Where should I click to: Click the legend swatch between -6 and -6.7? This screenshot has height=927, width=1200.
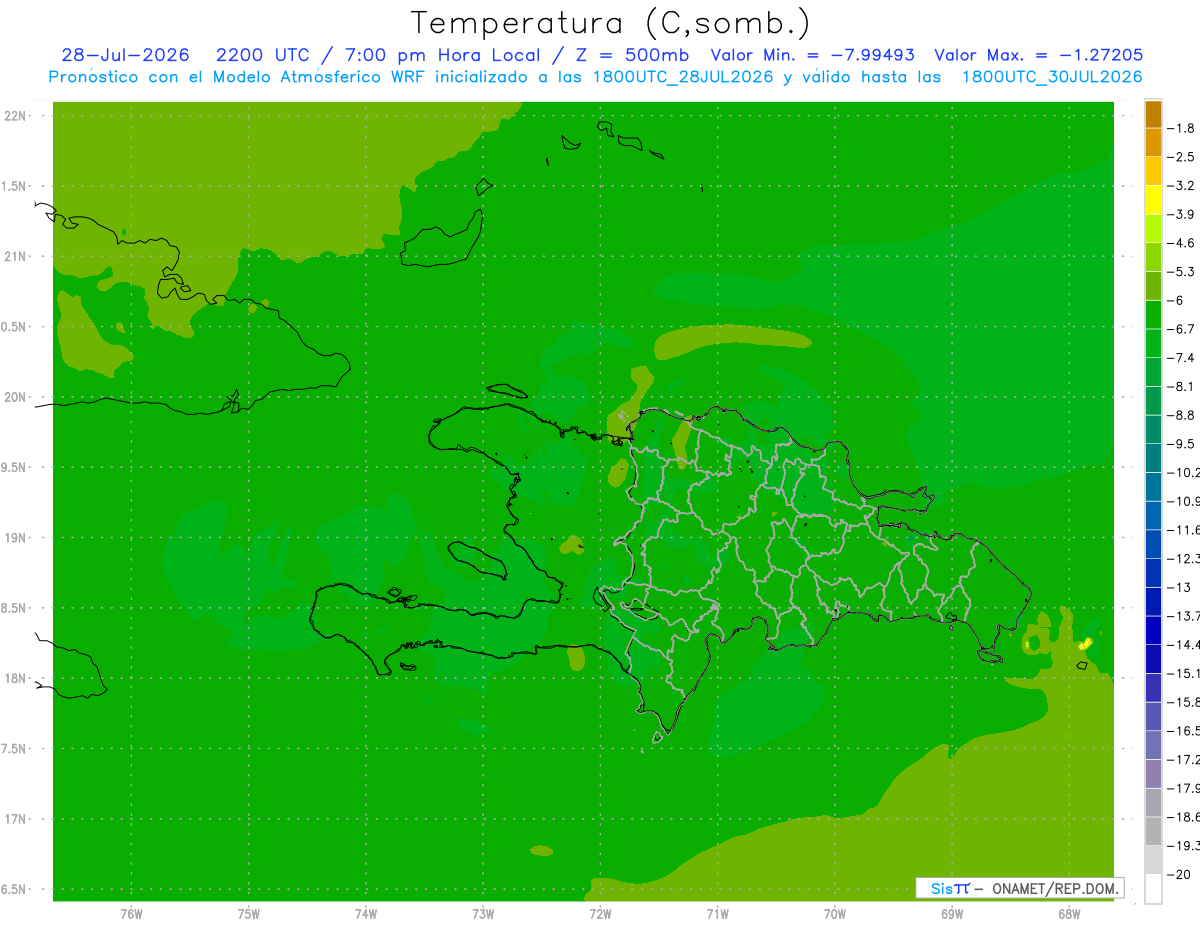(1153, 315)
